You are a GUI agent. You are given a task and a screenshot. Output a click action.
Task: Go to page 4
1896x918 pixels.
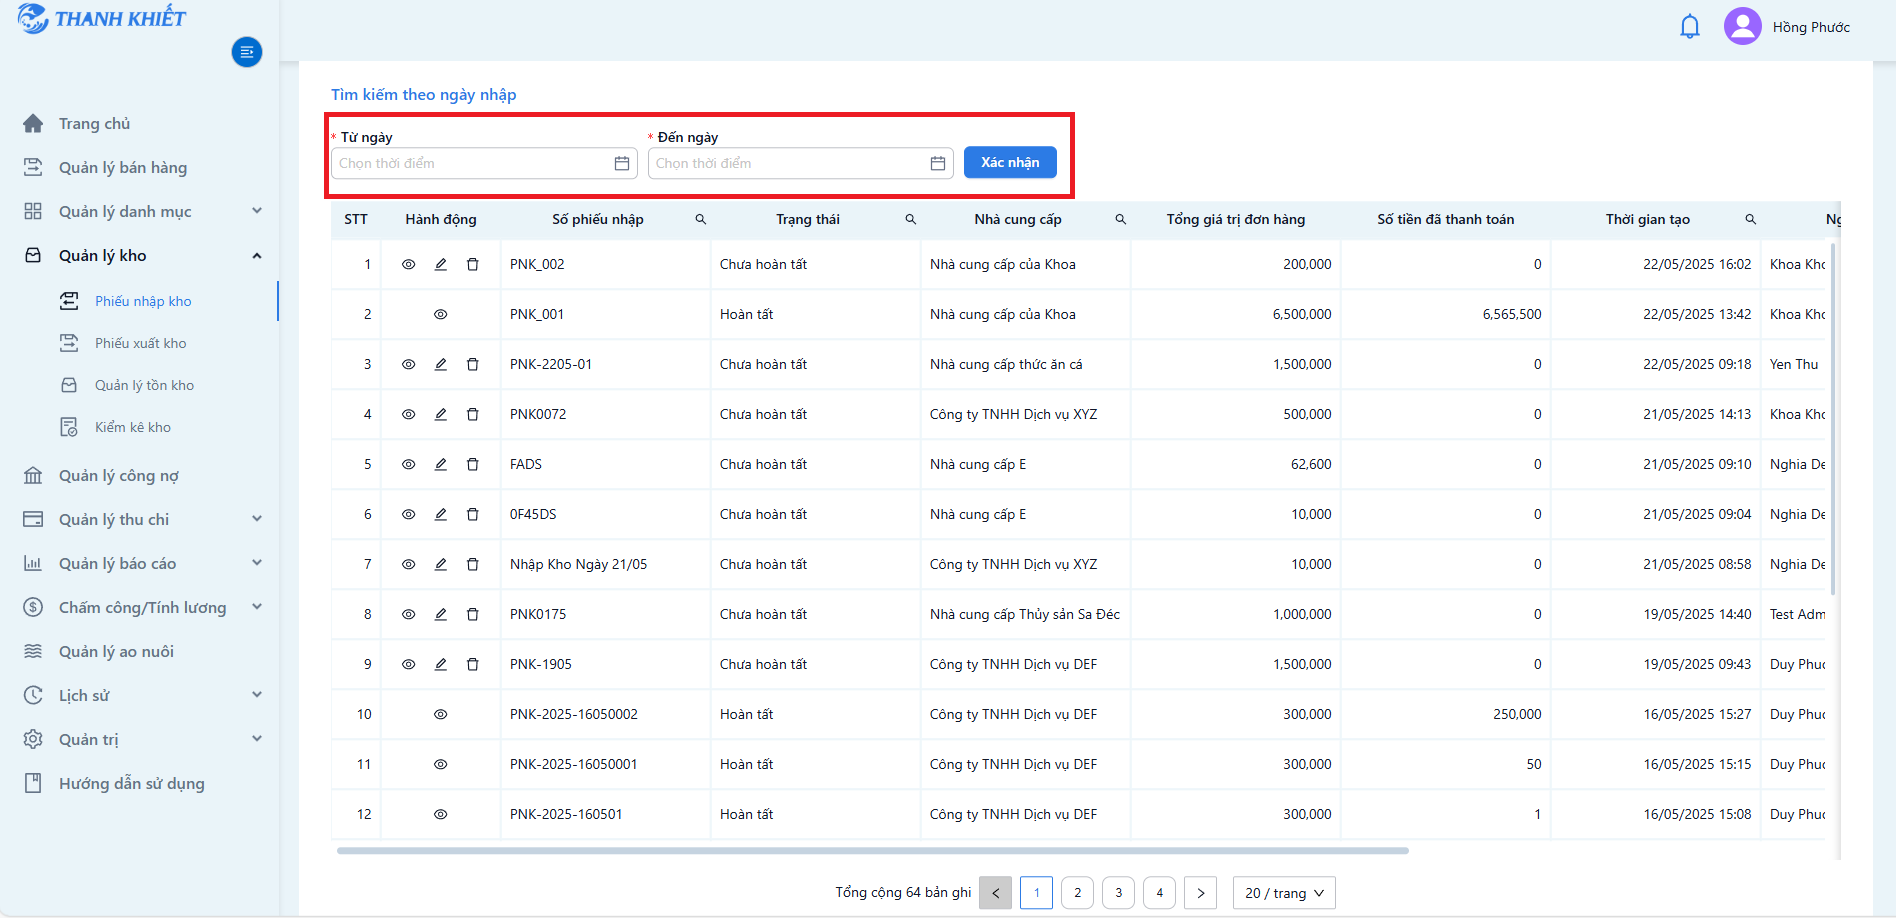[x=1159, y=893]
